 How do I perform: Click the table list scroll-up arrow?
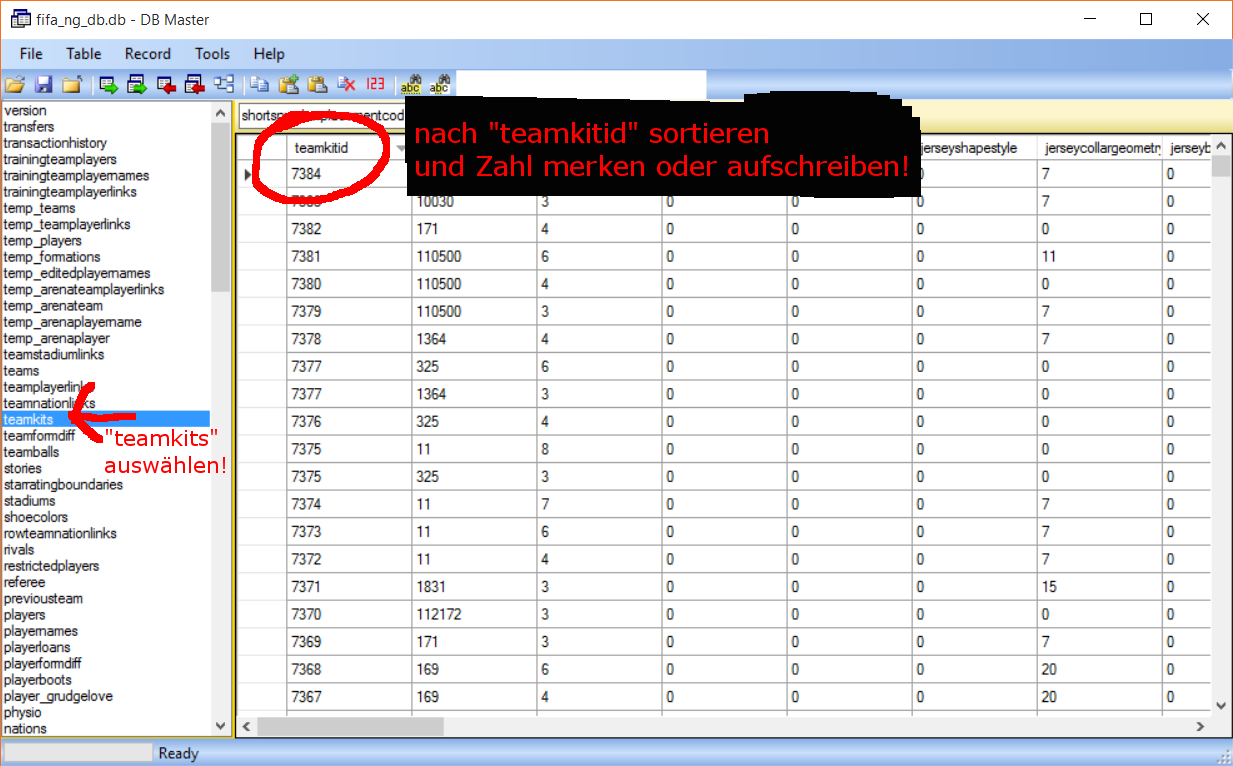221,113
